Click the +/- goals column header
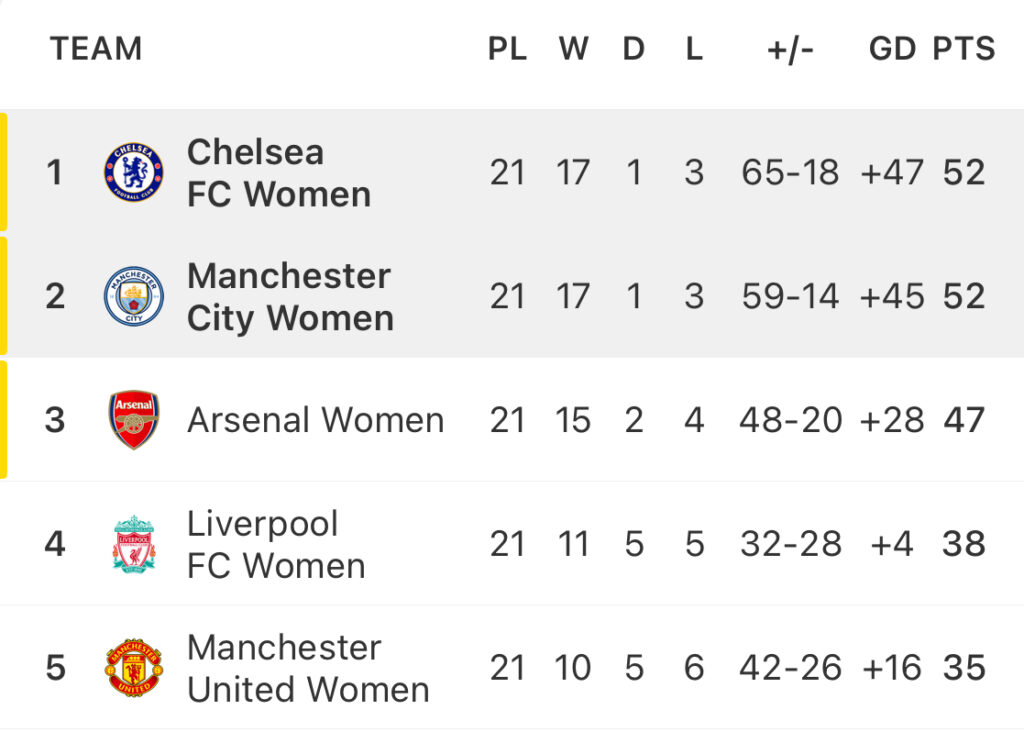The width and height of the screenshot is (1024, 732). click(x=790, y=50)
